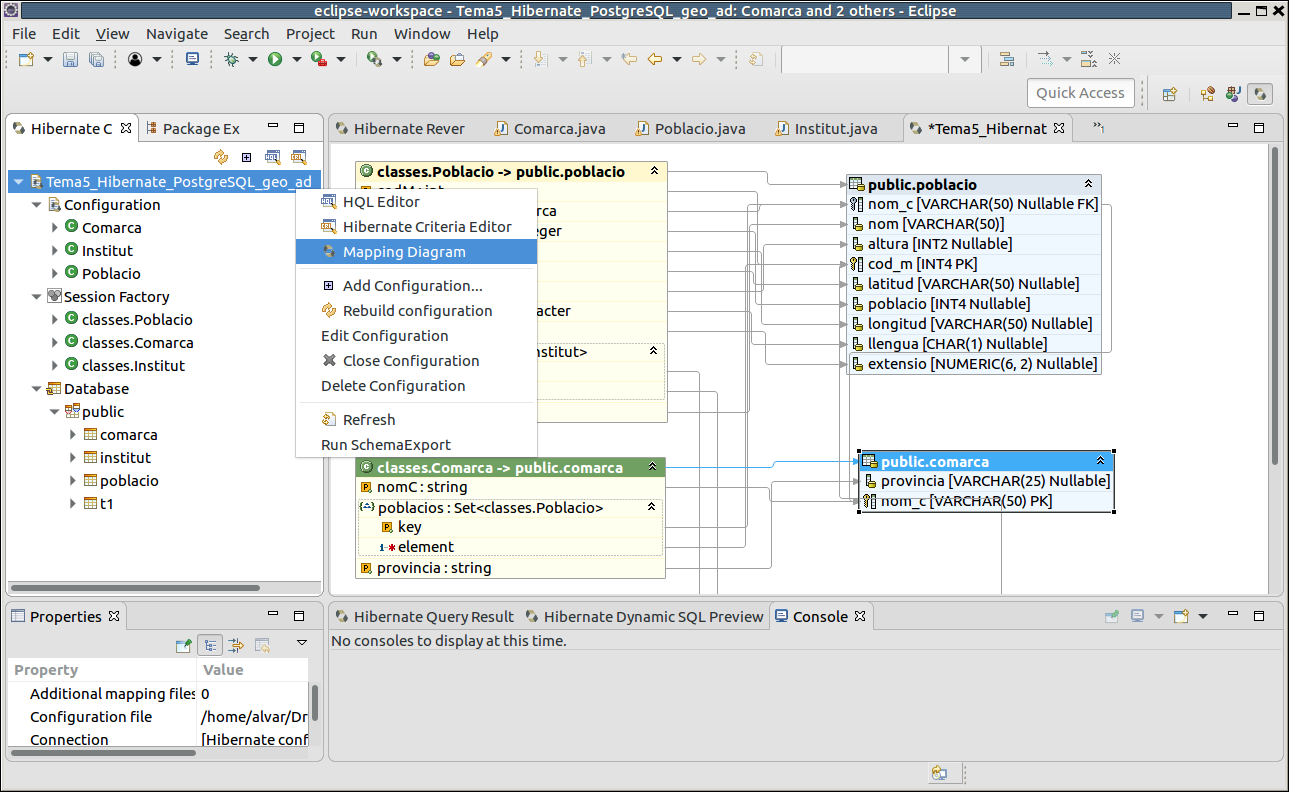1289x792 pixels.
Task: Click the green Run button icon
Action: [x=275, y=60]
